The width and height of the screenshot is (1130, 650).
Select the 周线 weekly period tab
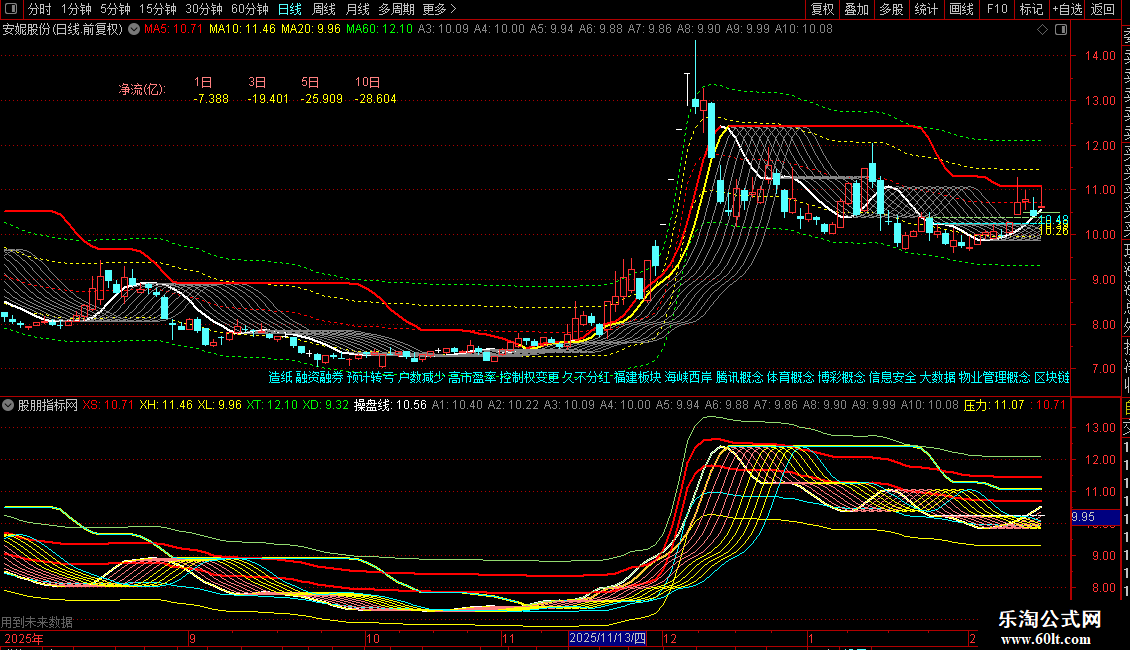coord(324,9)
